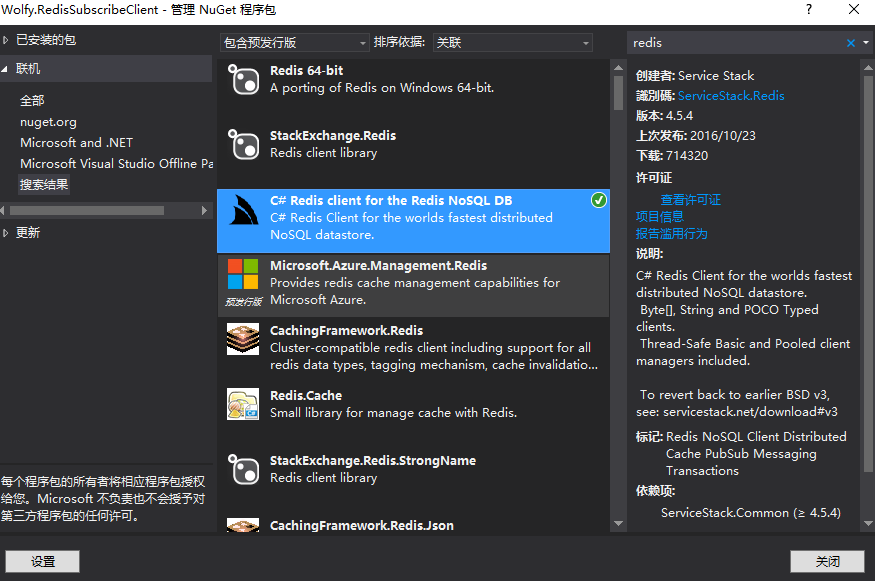The image size is (875, 581).
Task: Select the CachingFramework.Redis package title
Action: coord(347,330)
